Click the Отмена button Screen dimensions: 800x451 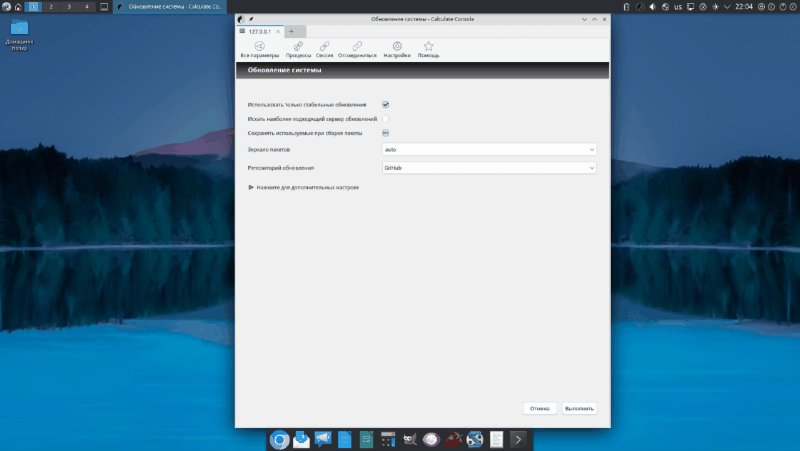(x=539, y=408)
